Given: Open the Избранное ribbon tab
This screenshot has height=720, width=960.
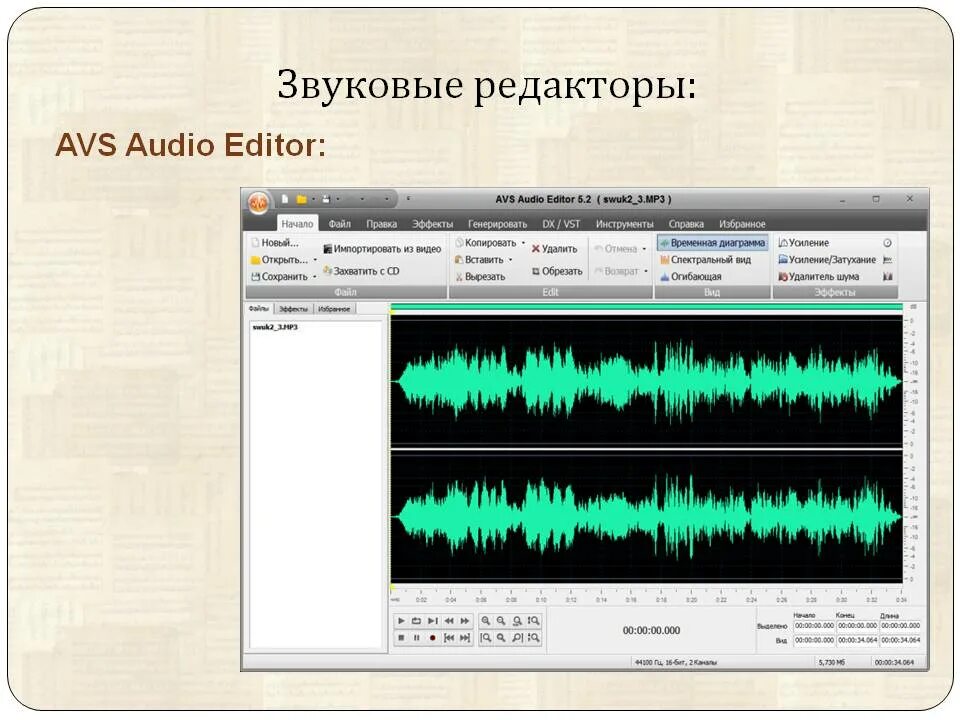Looking at the screenshot, I should point(742,224).
